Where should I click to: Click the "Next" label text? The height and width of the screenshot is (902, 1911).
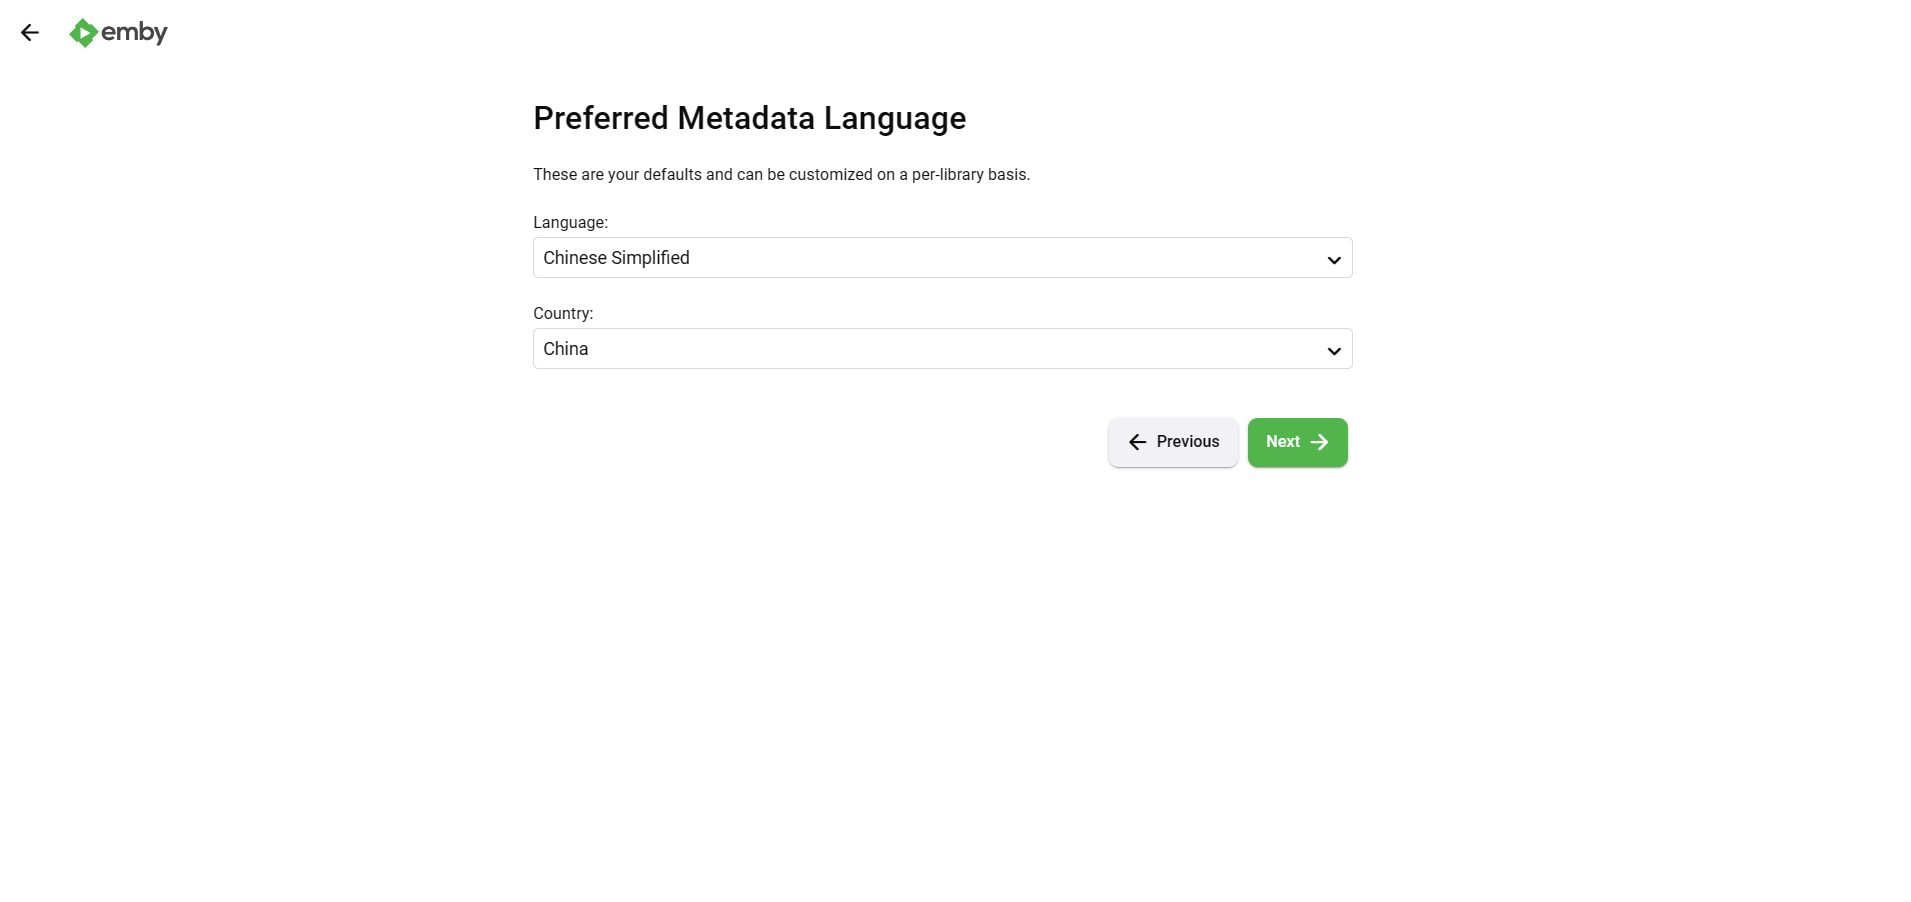(x=1282, y=442)
